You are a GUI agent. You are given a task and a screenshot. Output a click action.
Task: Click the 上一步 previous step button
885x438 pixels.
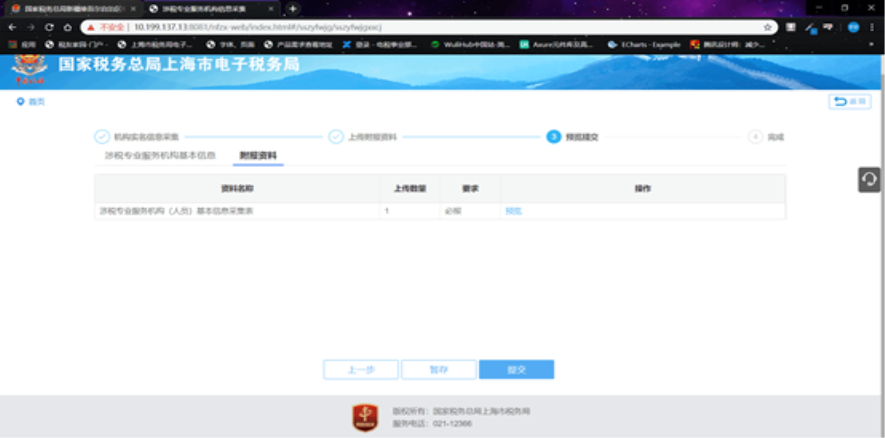(x=361, y=370)
